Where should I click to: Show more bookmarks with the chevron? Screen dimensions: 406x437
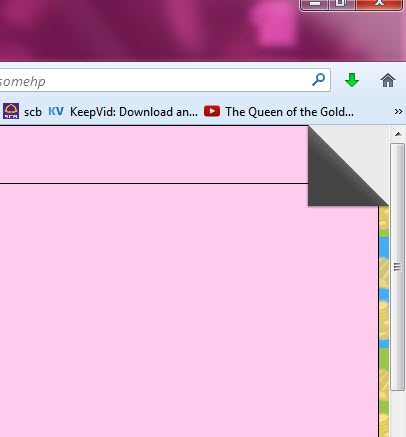click(x=398, y=112)
